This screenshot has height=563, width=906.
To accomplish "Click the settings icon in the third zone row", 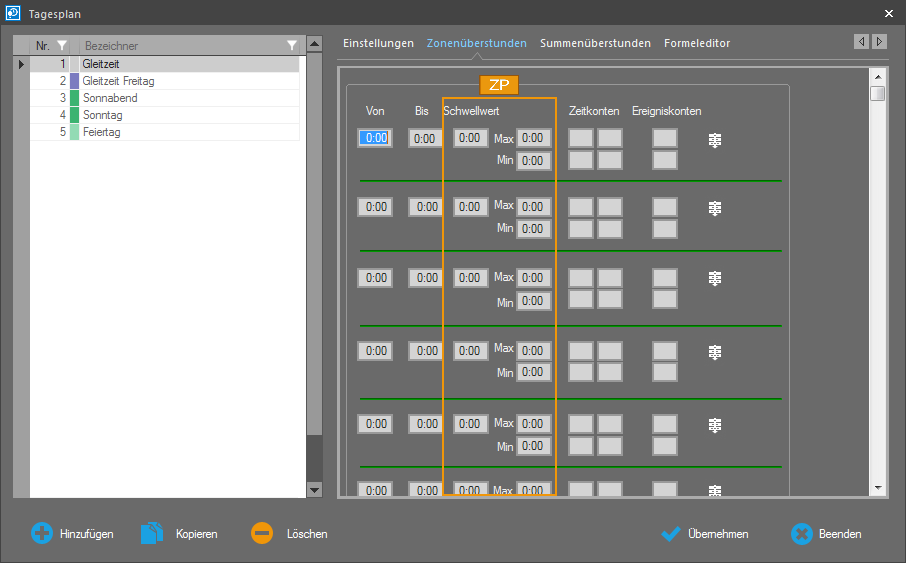I will pyautogui.click(x=715, y=278).
